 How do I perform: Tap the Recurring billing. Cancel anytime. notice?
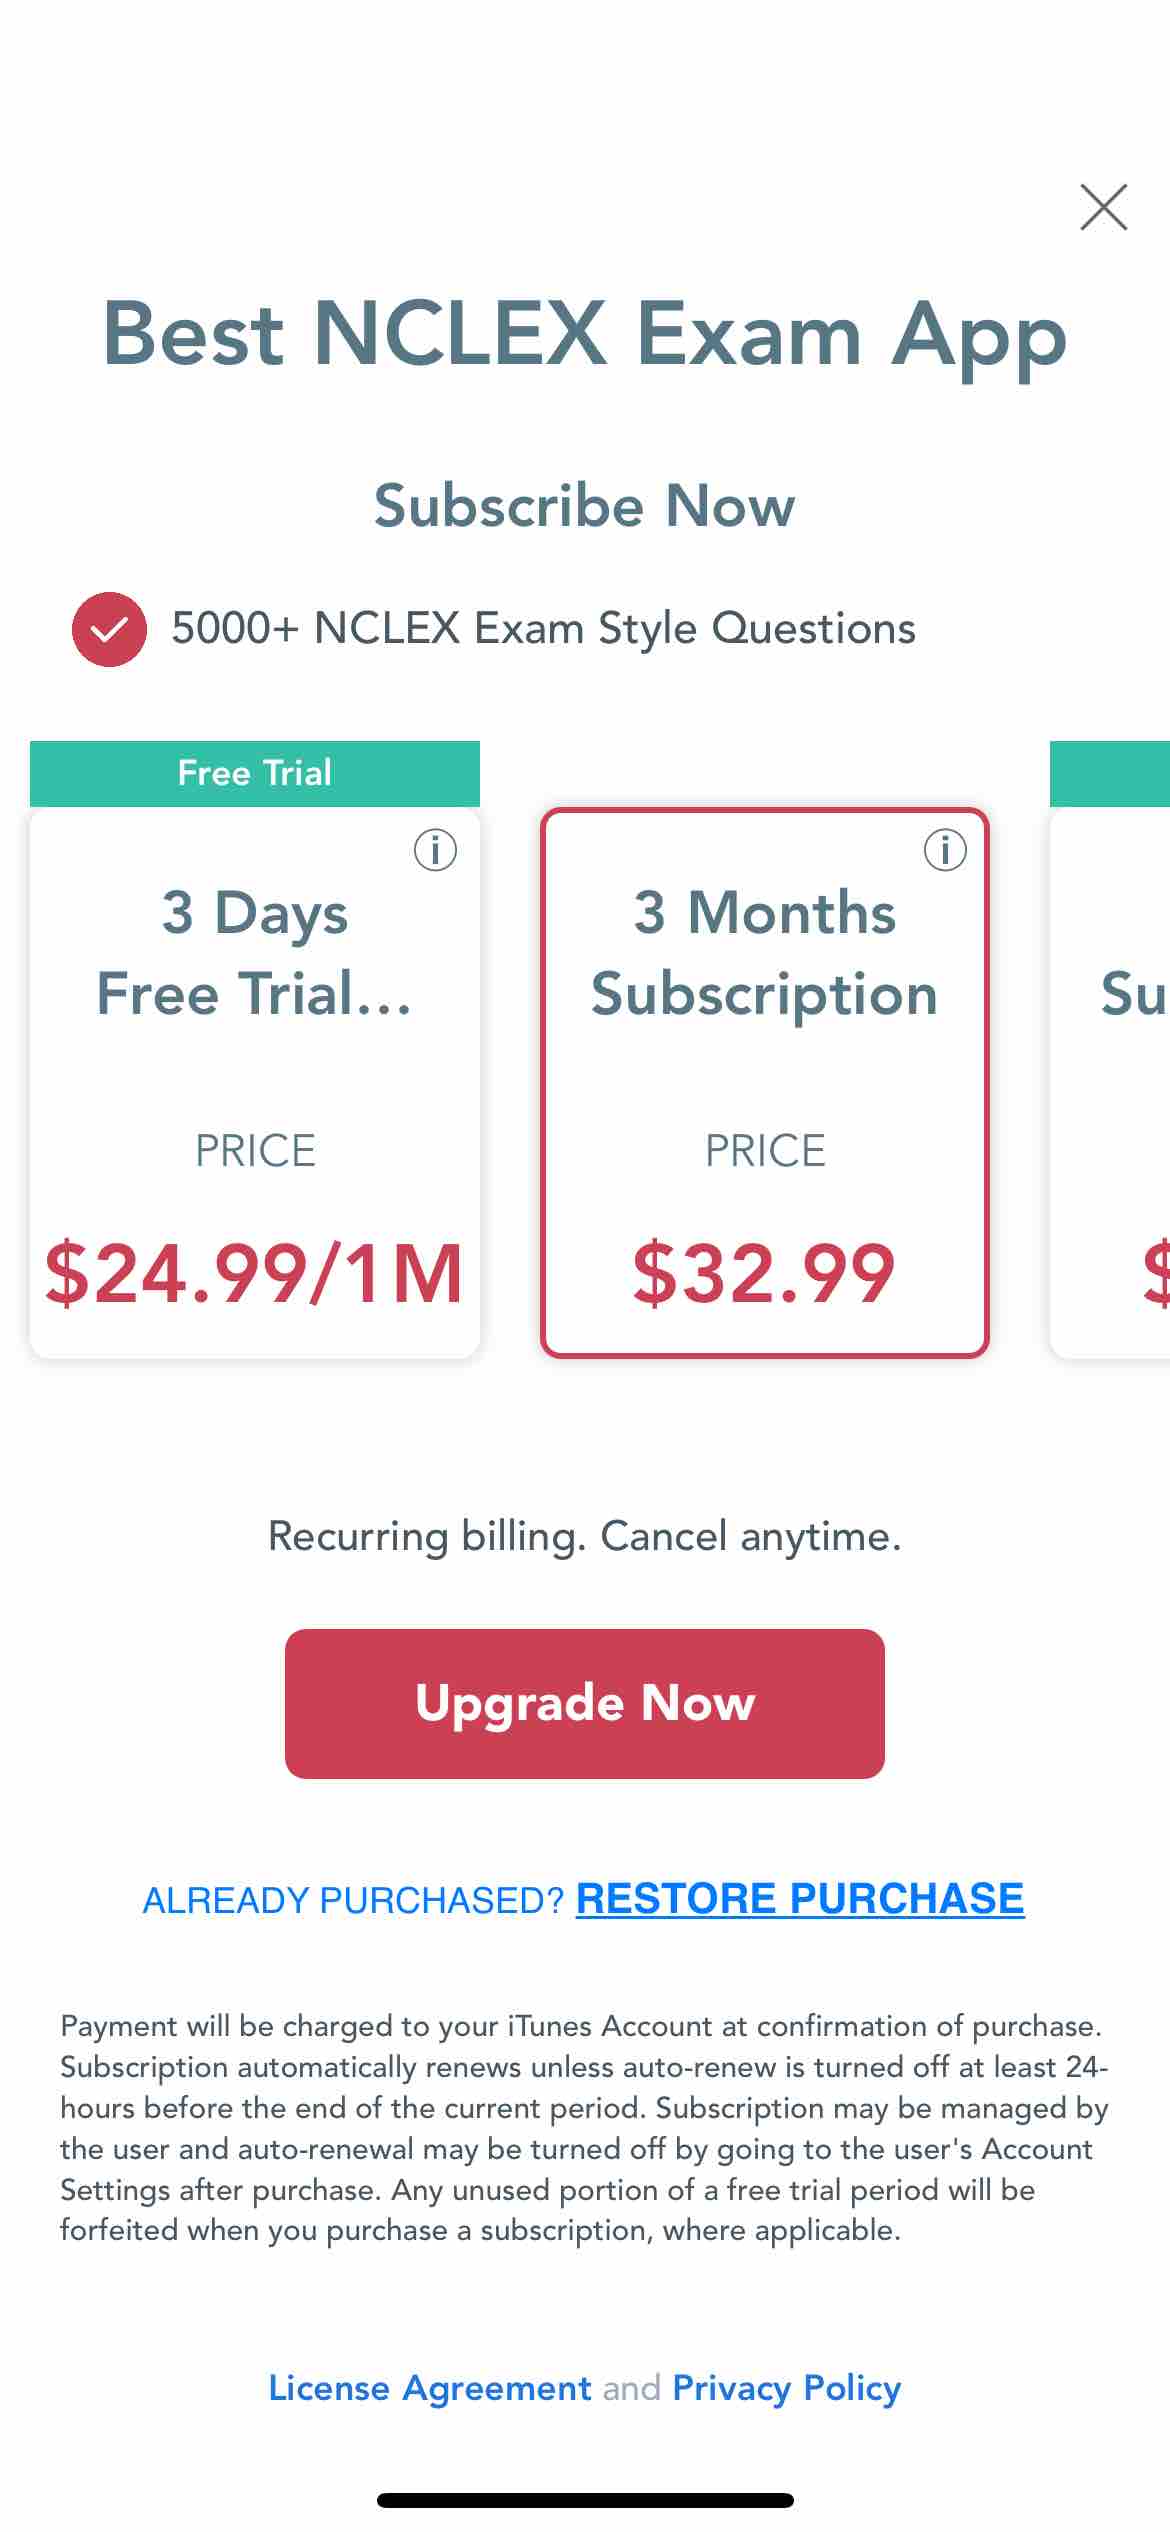(x=585, y=1536)
